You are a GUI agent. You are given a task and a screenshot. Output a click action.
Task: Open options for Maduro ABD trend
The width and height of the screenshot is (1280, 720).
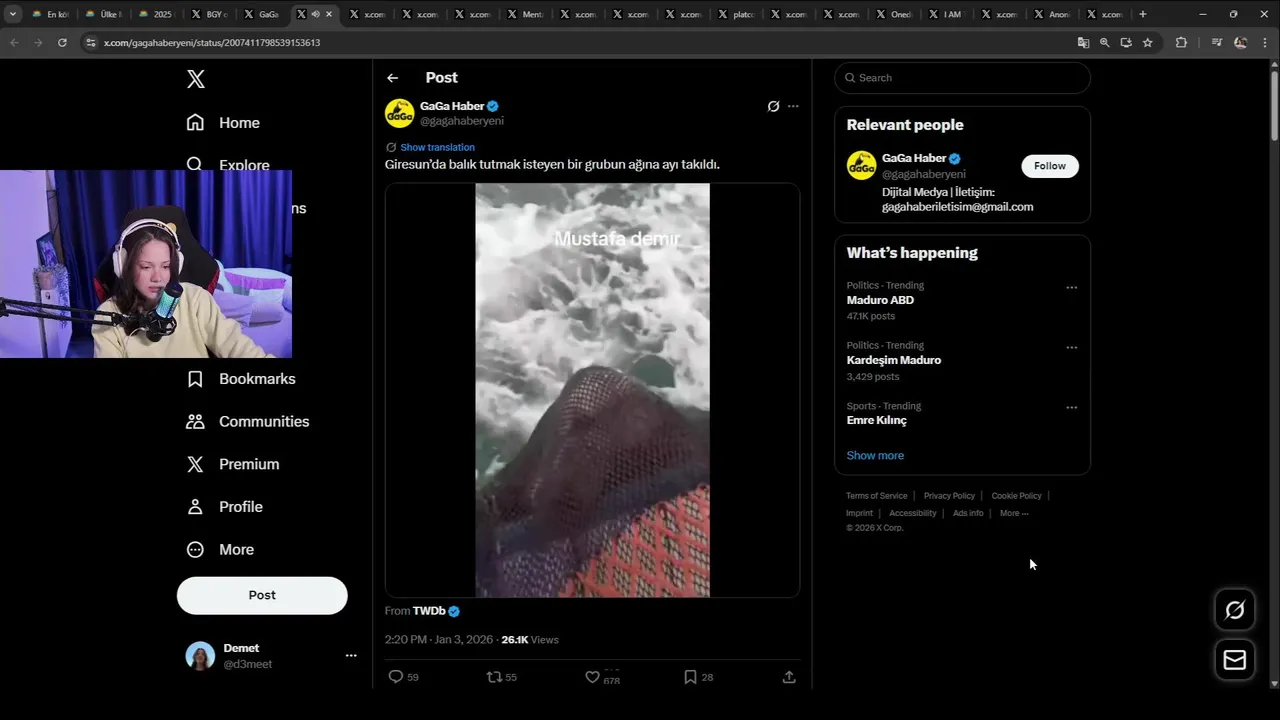[1071, 288]
